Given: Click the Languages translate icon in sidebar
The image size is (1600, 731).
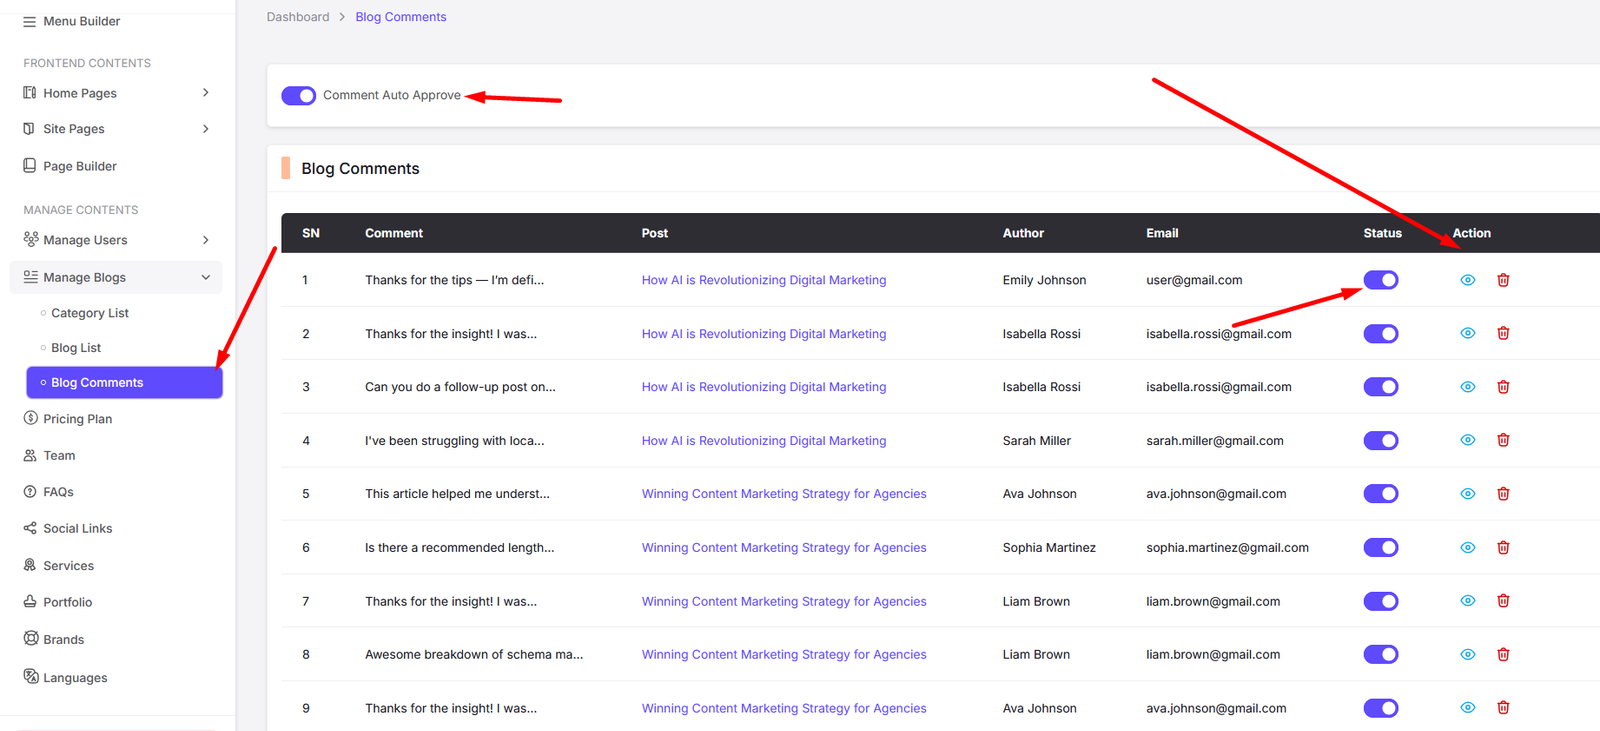Looking at the screenshot, I should point(30,677).
